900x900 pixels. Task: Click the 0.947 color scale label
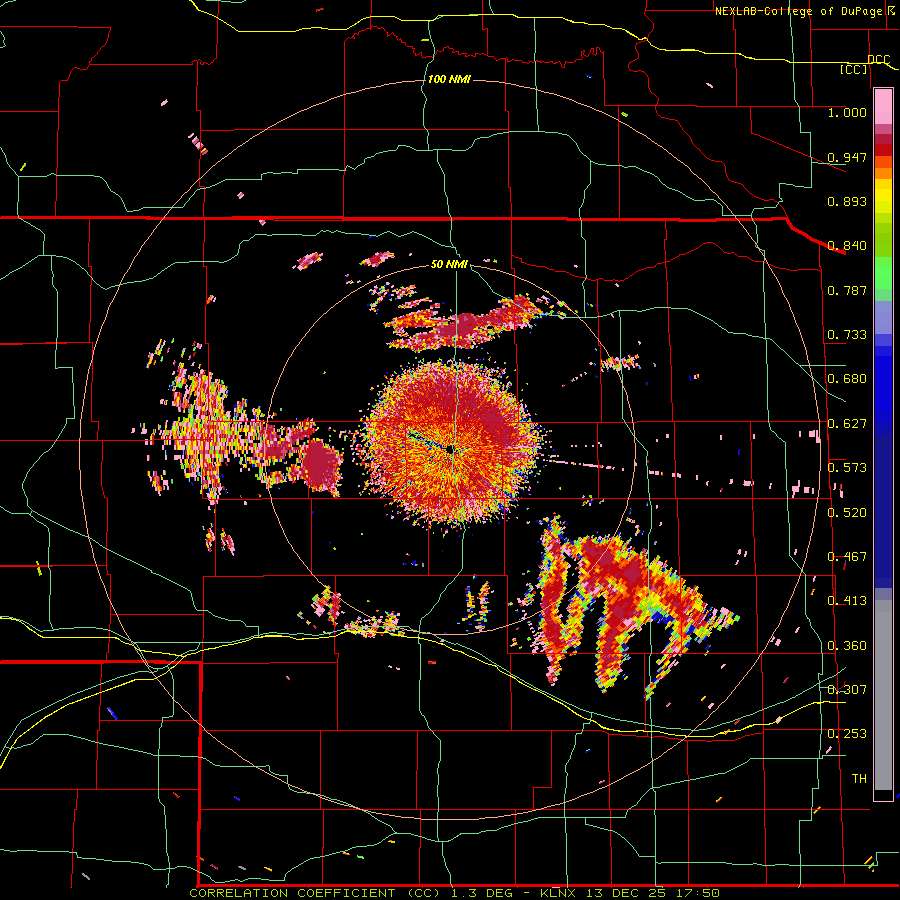[x=847, y=157]
